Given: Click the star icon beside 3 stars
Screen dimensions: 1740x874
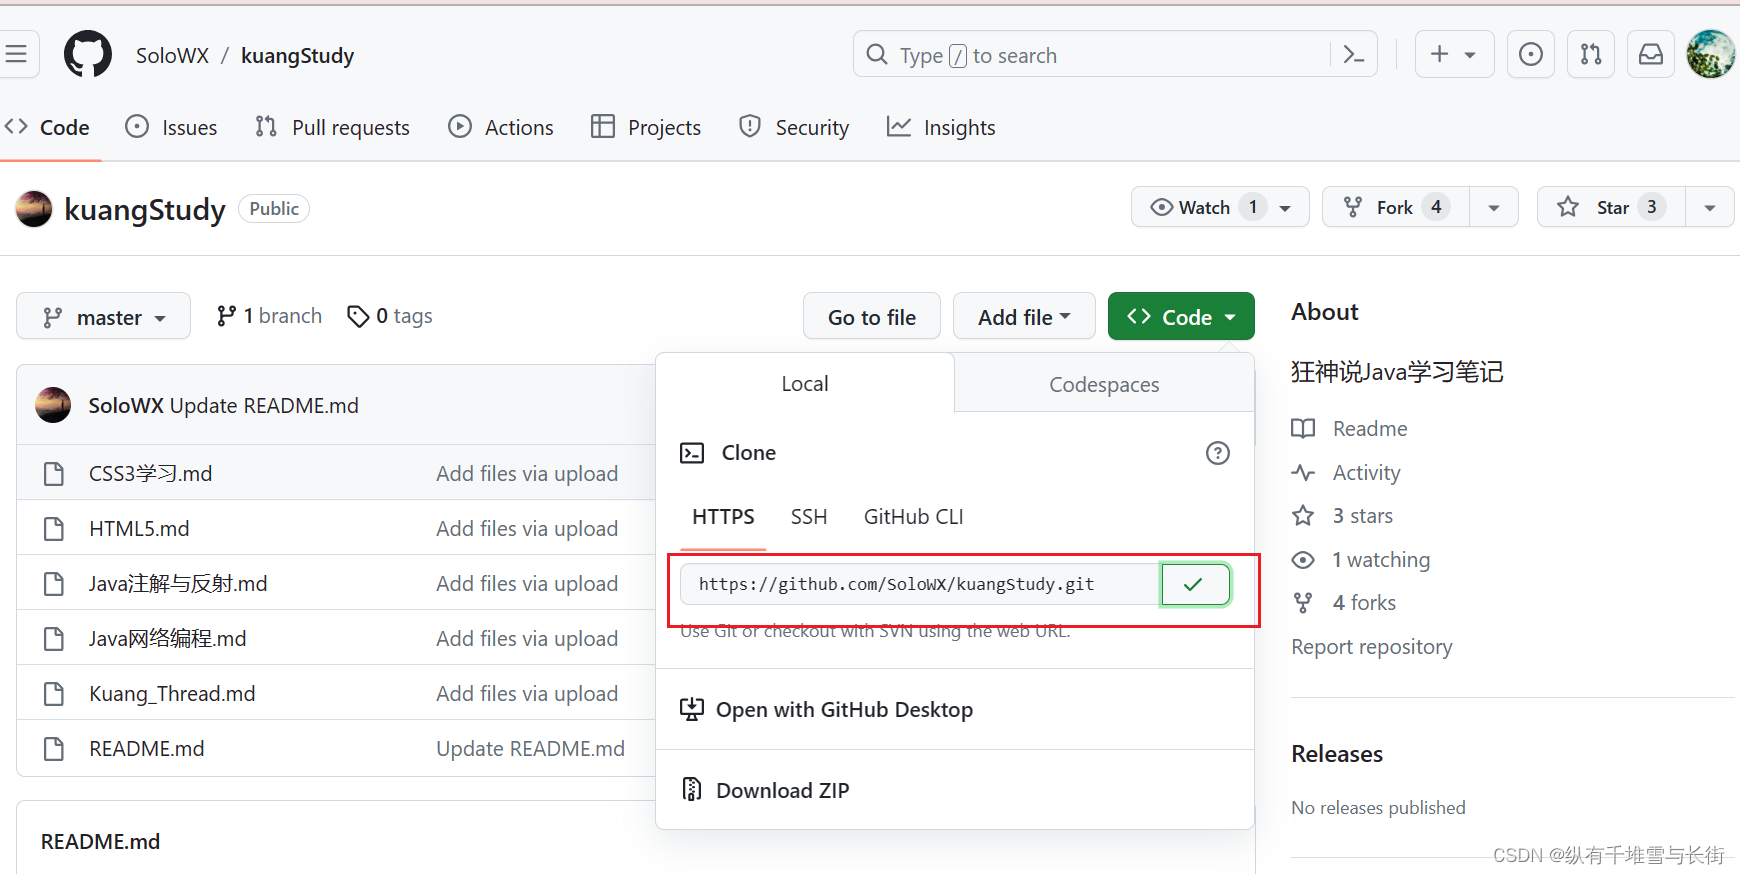Looking at the screenshot, I should [1303, 516].
